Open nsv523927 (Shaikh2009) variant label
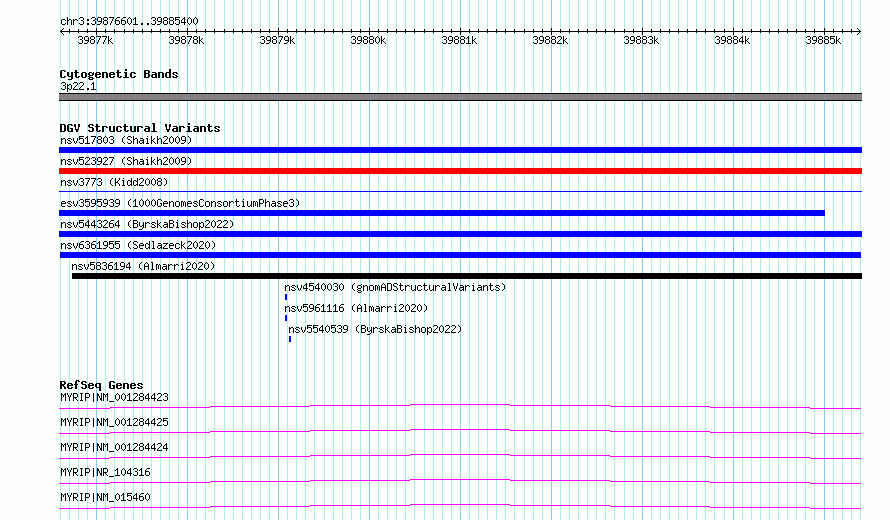Image resolution: width=890 pixels, height=520 pixels. pyautogui.click(x=126, y=161)
